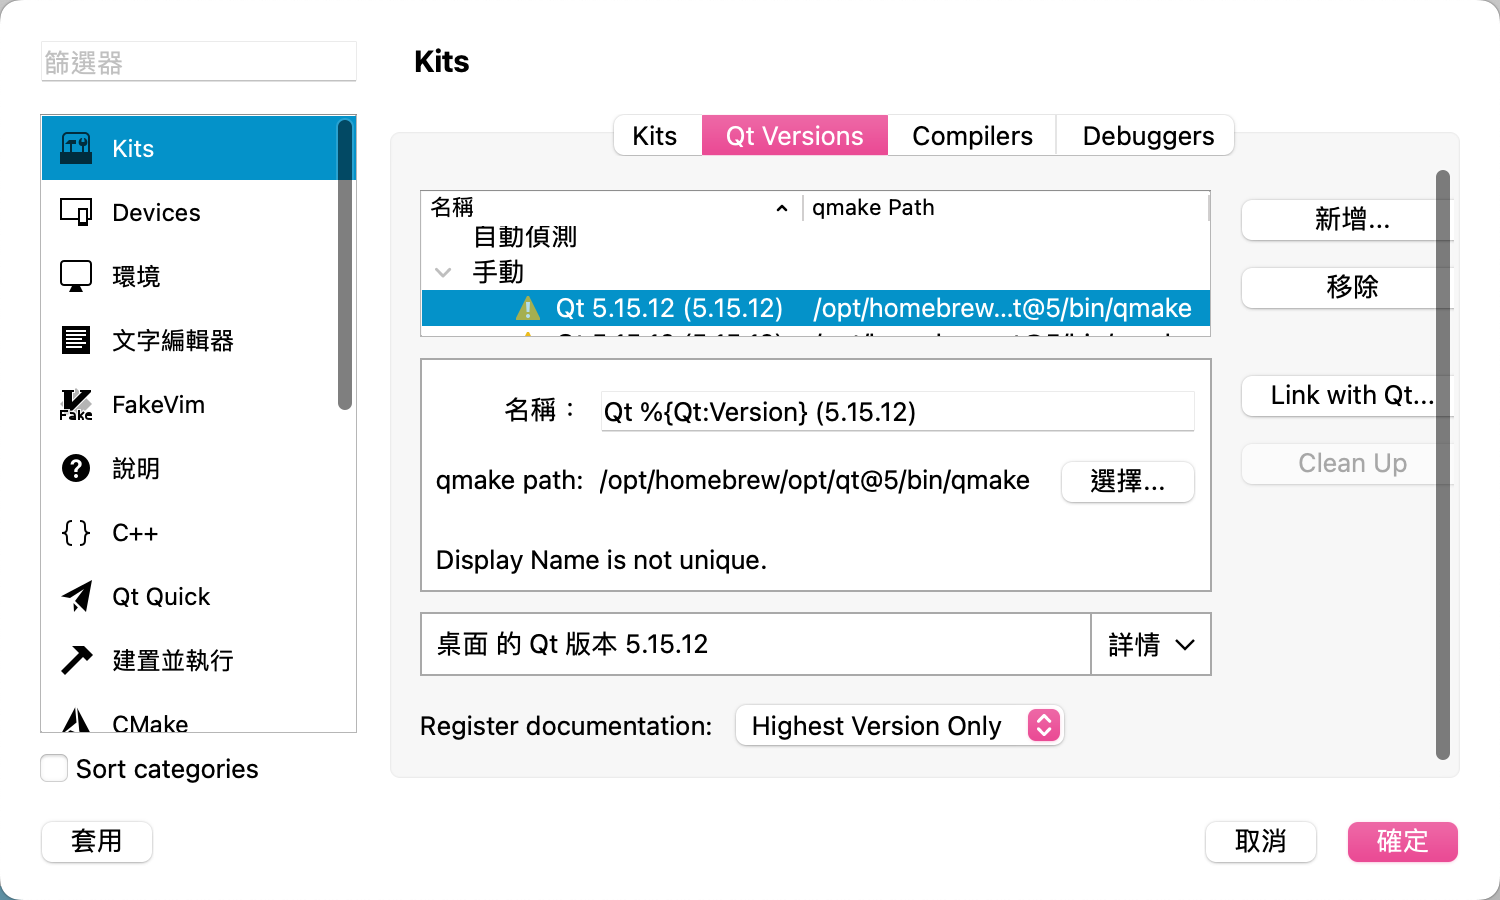Collapse the 手動 tree group
This screenshot has height=900, width=1500.
[x=443, y=272]
